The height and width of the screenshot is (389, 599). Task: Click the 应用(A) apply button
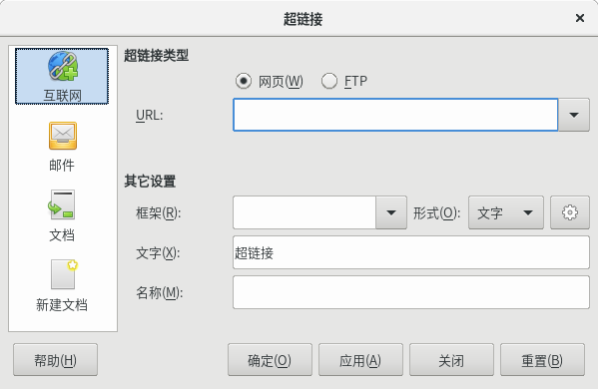point(361,360)
